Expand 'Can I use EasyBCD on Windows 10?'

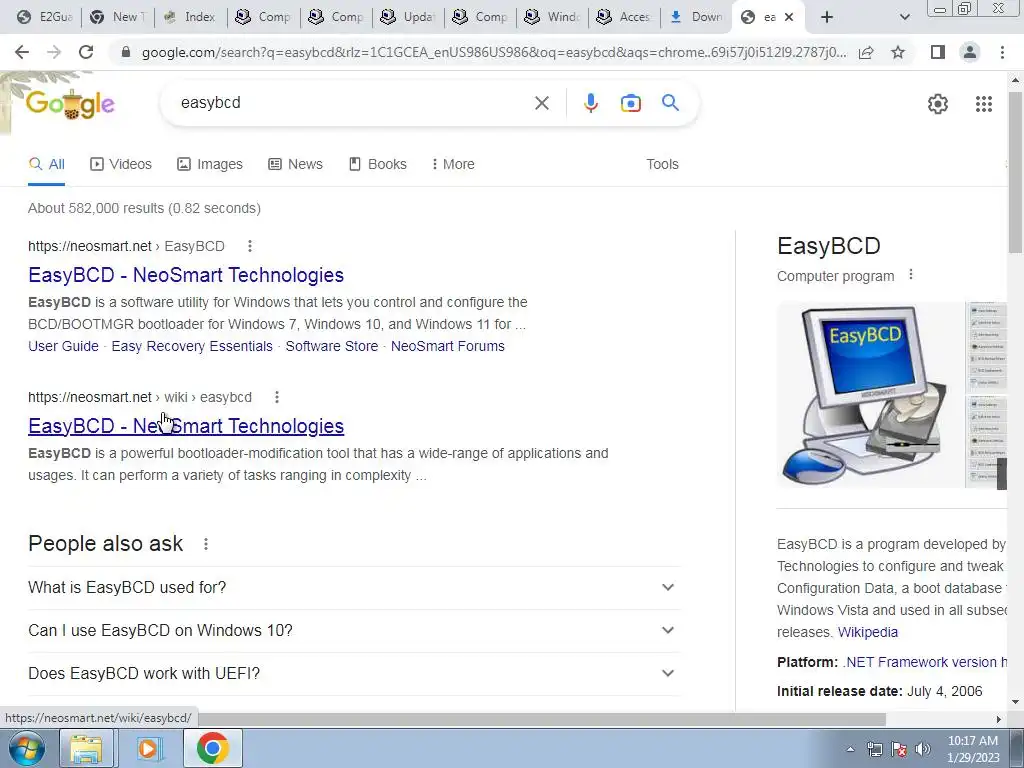[354, 630]
